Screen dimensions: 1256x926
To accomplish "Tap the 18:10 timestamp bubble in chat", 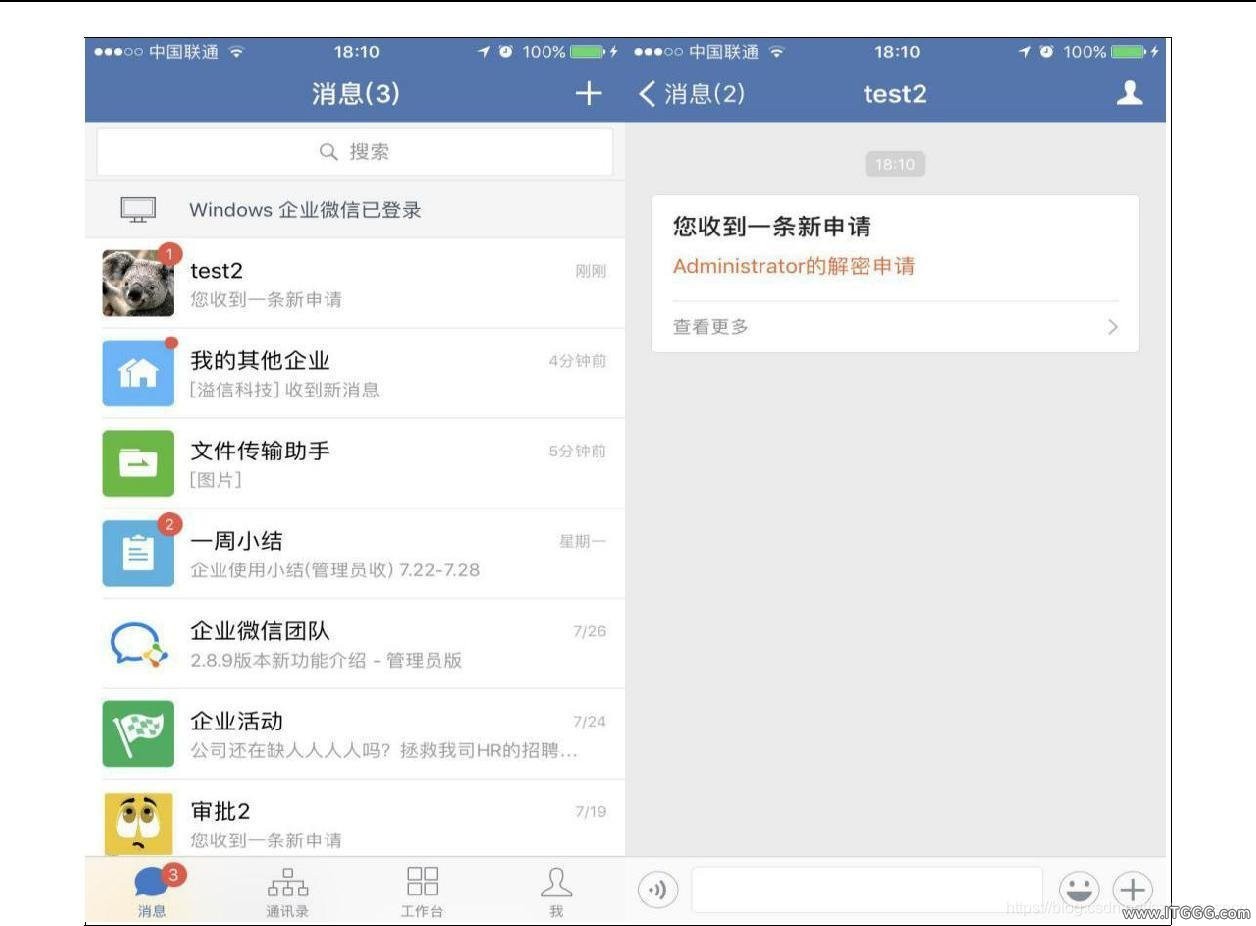I will click(x=895, y=165).
